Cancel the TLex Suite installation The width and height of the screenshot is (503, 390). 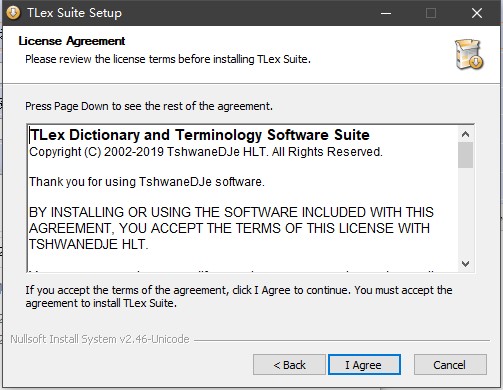pos(450,365)
